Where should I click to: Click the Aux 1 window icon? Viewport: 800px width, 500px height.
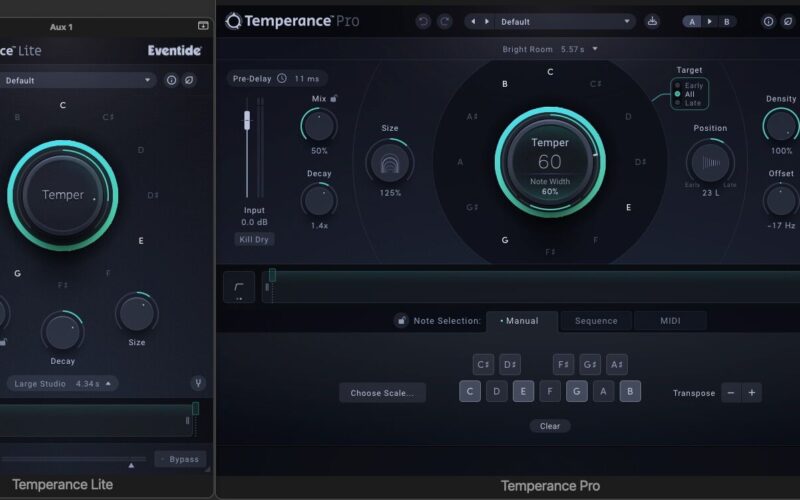[203, 26]
